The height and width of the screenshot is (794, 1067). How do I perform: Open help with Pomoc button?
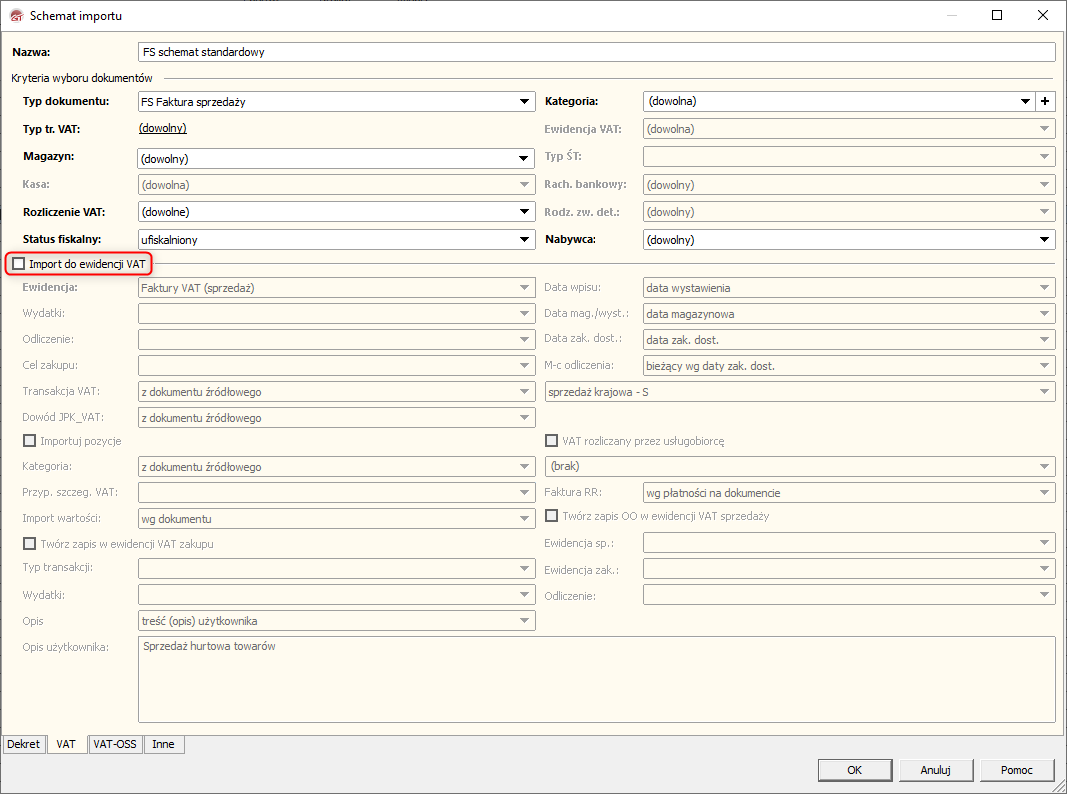(1016, 770)
